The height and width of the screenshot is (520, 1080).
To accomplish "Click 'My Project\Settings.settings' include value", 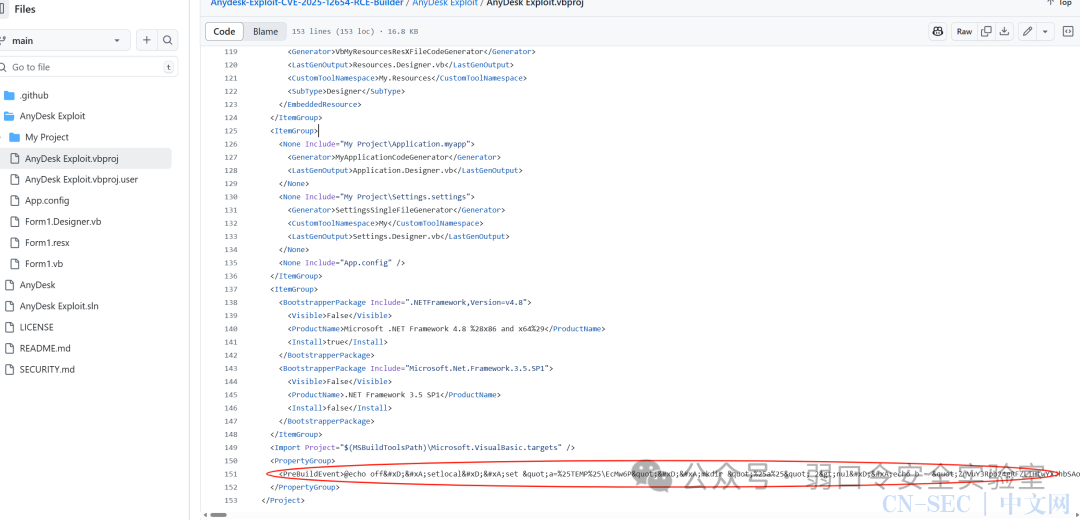I will (x=405, y=197).
